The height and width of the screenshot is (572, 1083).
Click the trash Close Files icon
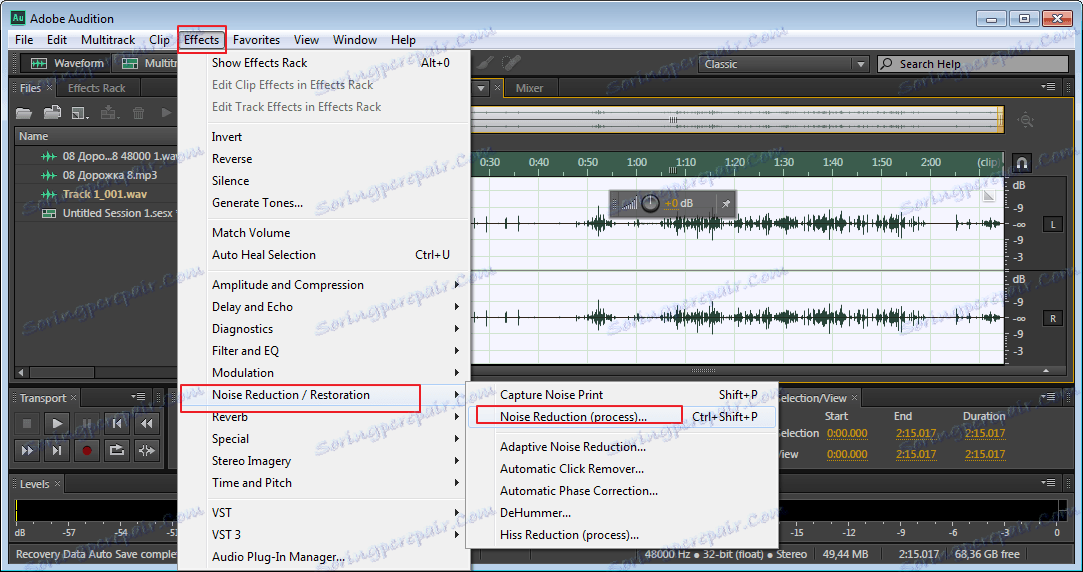(138, 113)
